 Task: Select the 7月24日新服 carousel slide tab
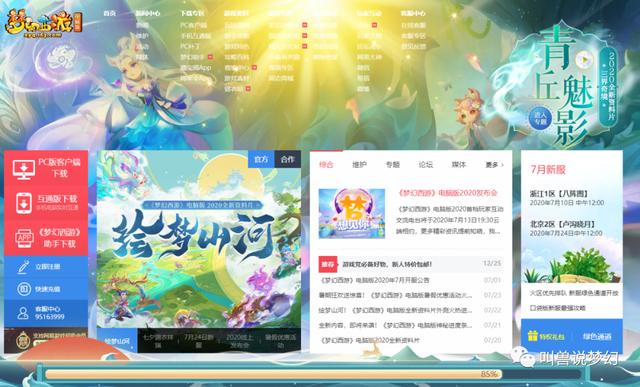coord(199,340)
